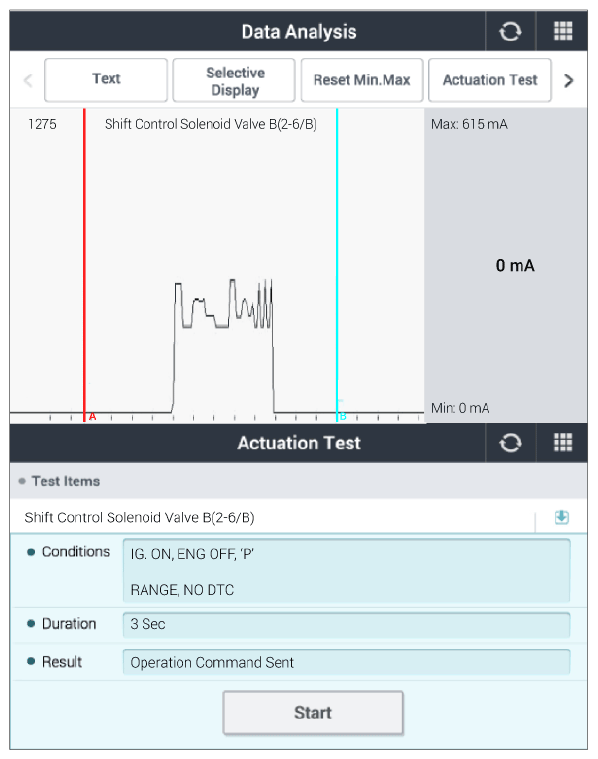
Task: Click the 'Actuation Test' panel title
Action: coord(299,443)
